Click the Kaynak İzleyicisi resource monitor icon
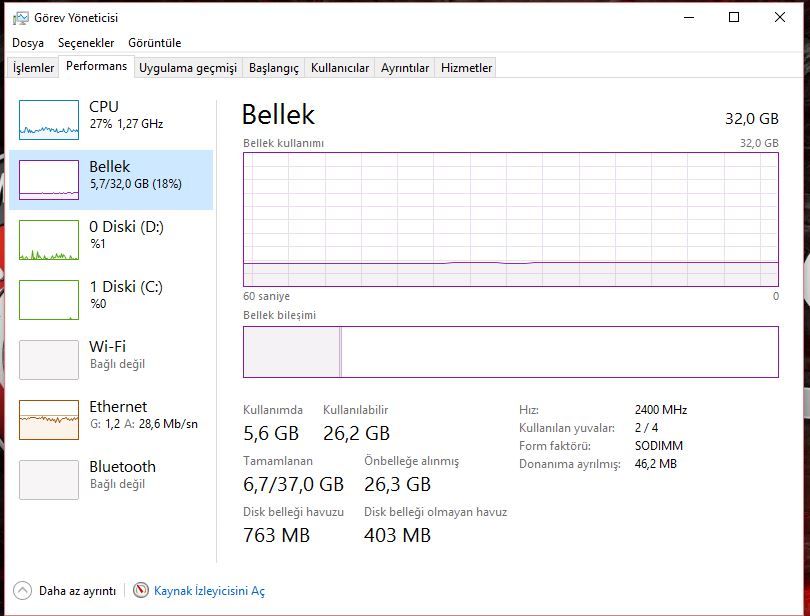The image size is (810, 616). pyautogui.click(x=141, y=591)
